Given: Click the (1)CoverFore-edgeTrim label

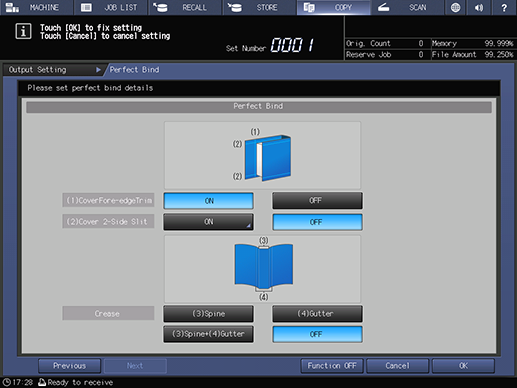Looking at the screenshot, I should pos(108,200).
